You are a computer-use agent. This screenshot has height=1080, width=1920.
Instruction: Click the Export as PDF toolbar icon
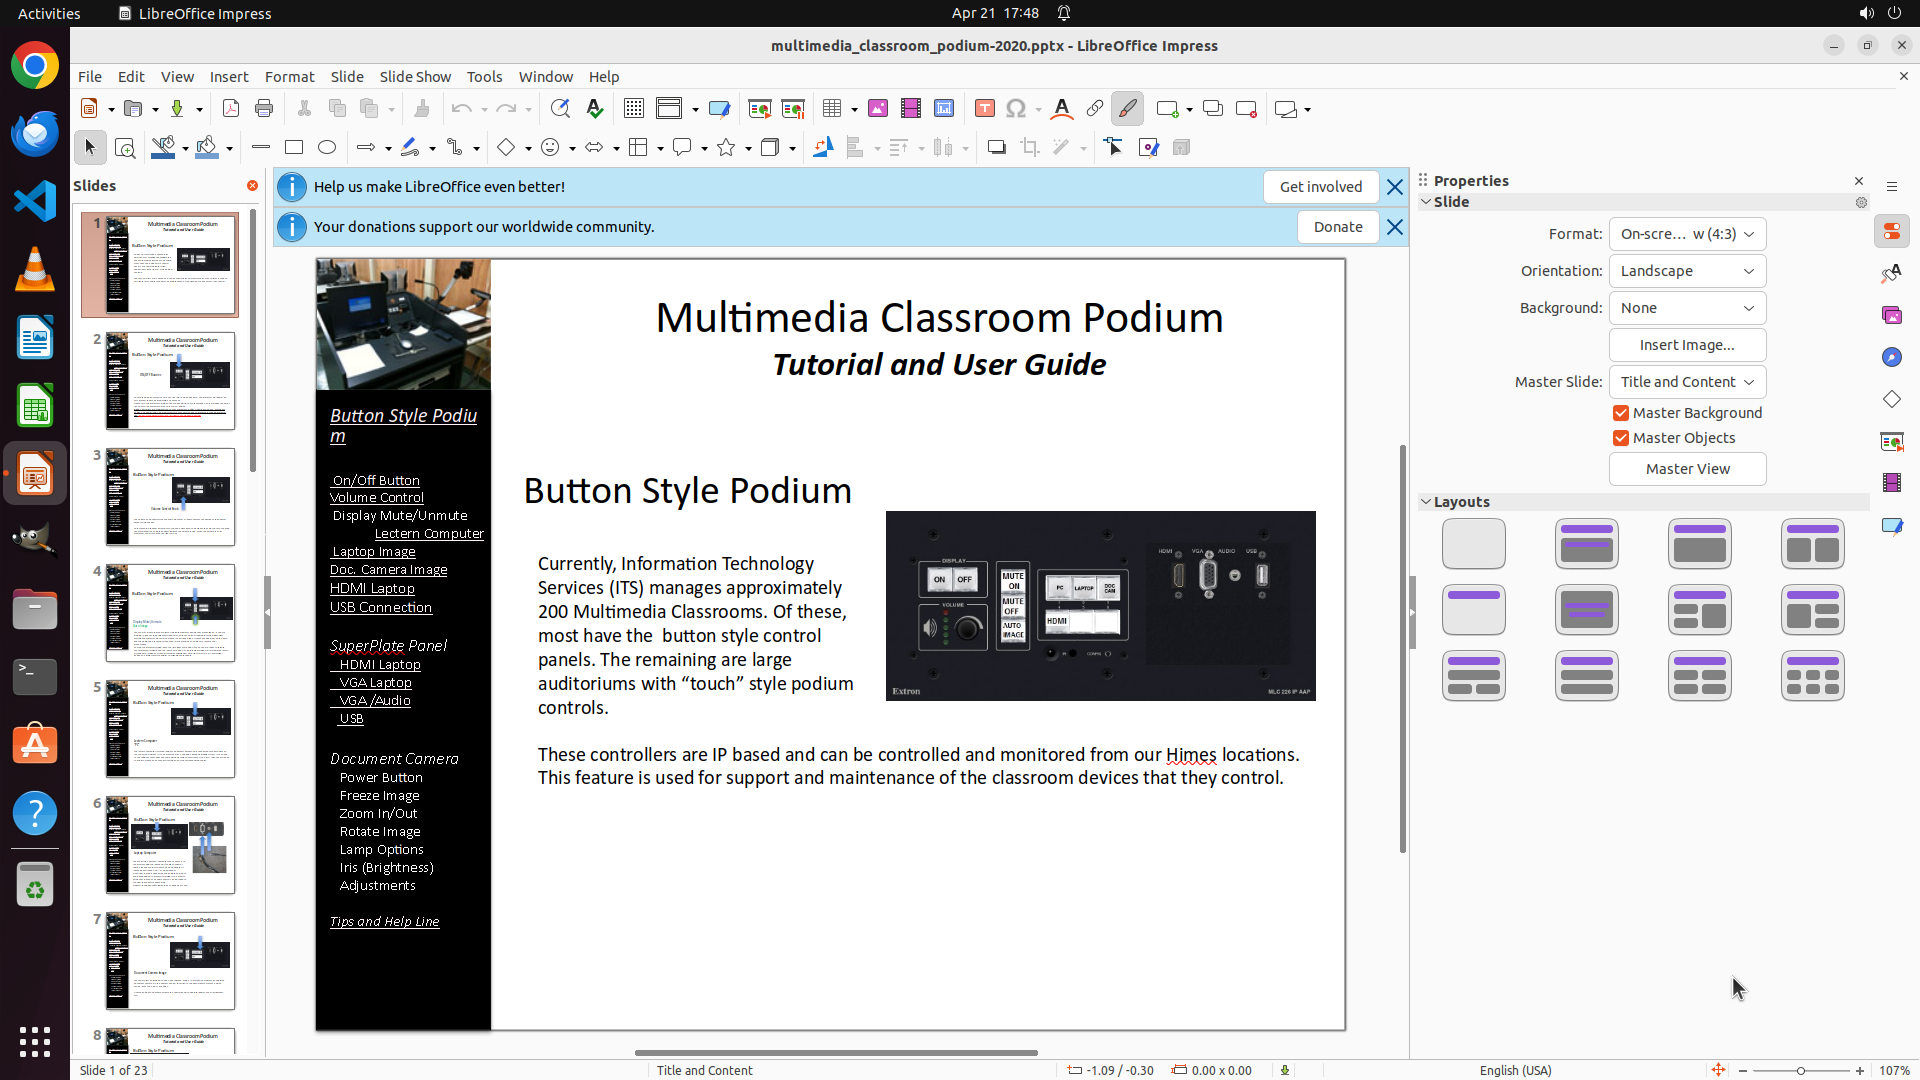tap(231, 109)
